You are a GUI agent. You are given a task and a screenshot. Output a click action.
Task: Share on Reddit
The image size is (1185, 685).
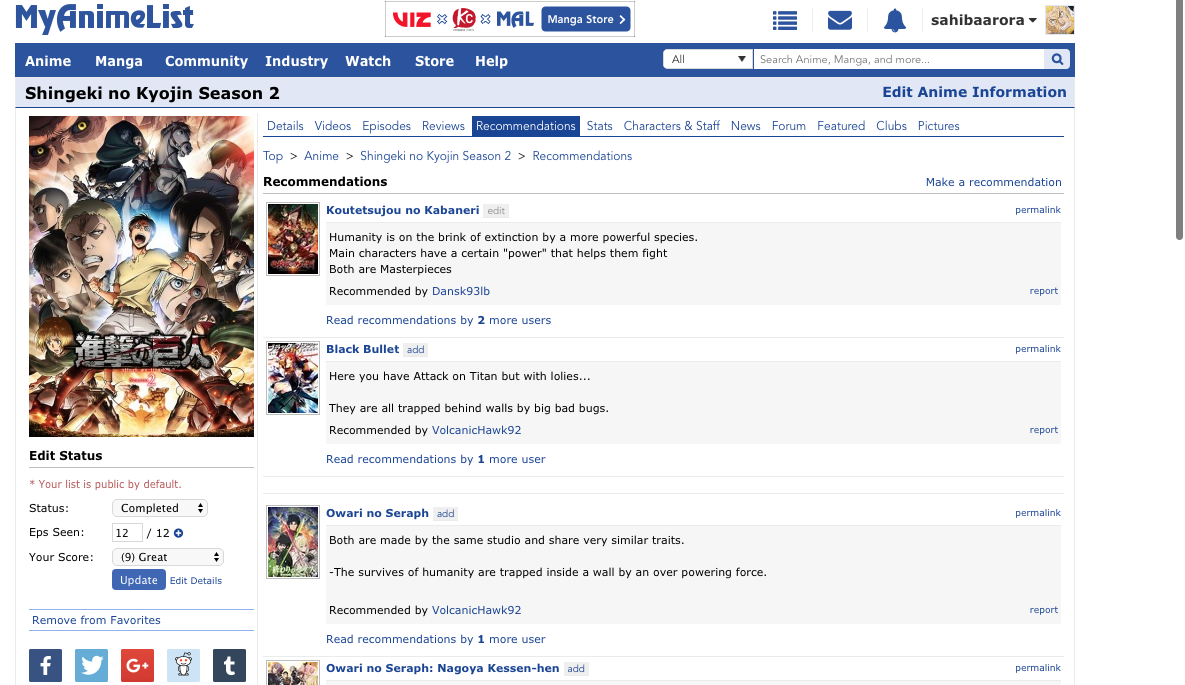[x=184, y=665]
